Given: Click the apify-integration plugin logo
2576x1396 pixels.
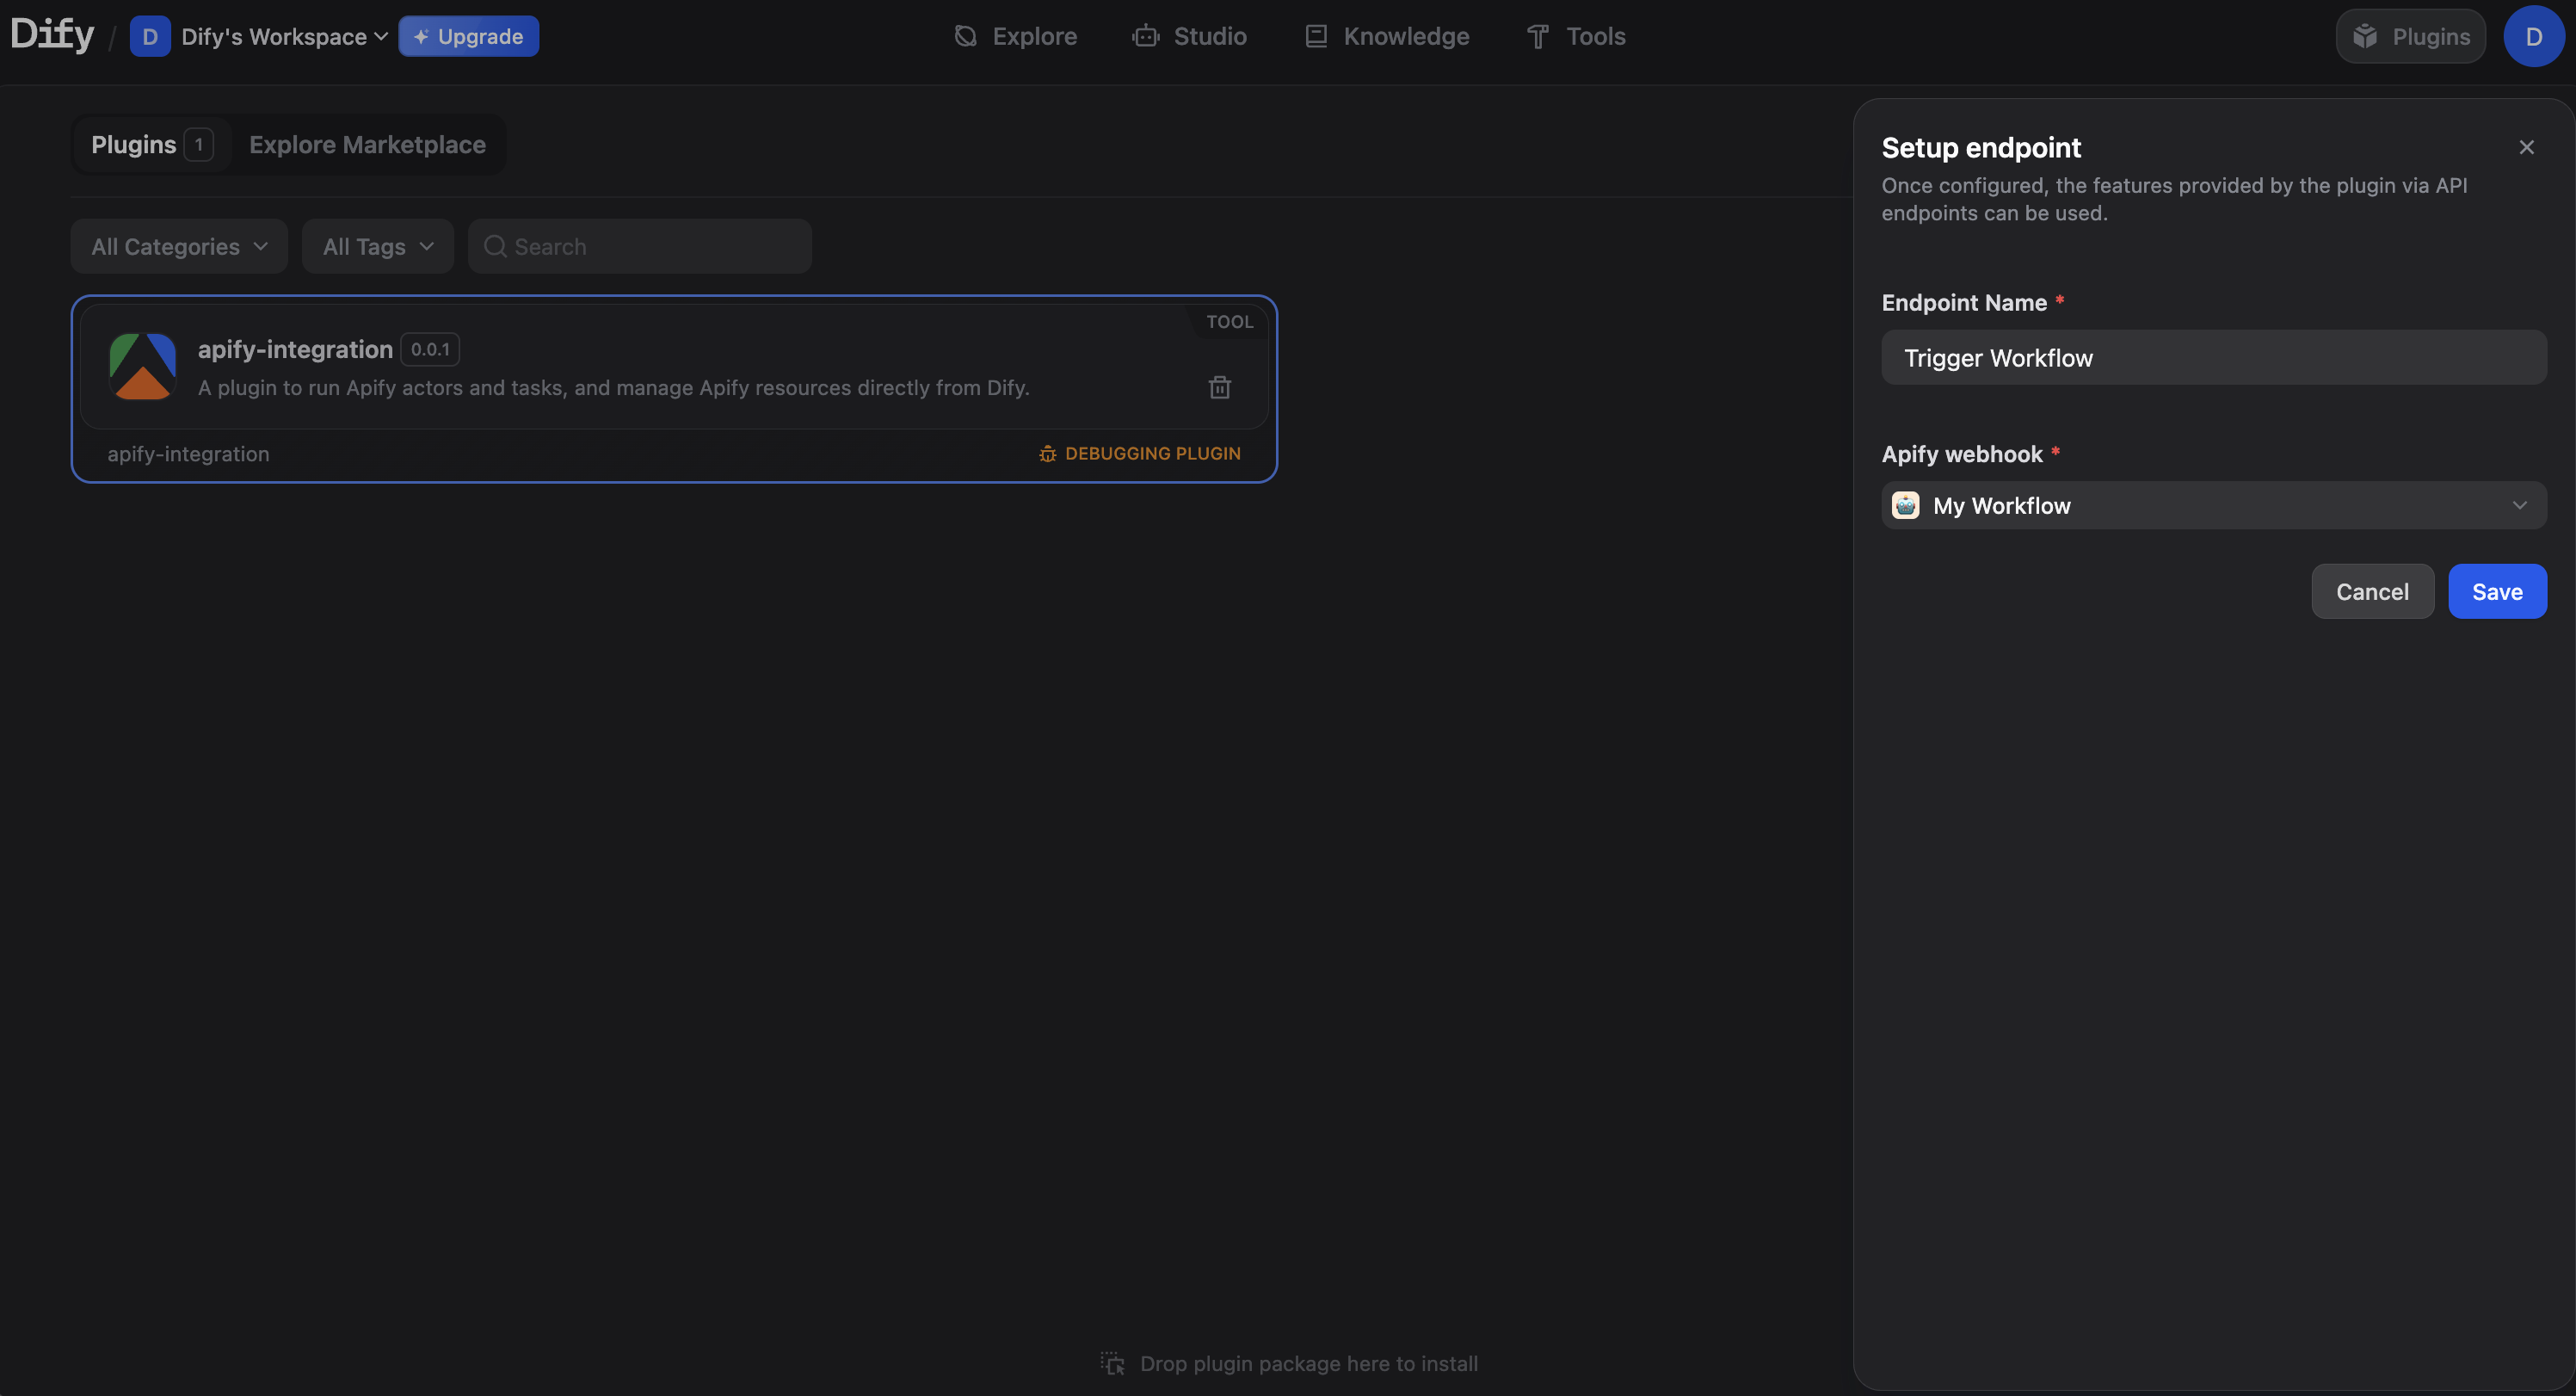Looking at the screenshot, I should (143, 367).
